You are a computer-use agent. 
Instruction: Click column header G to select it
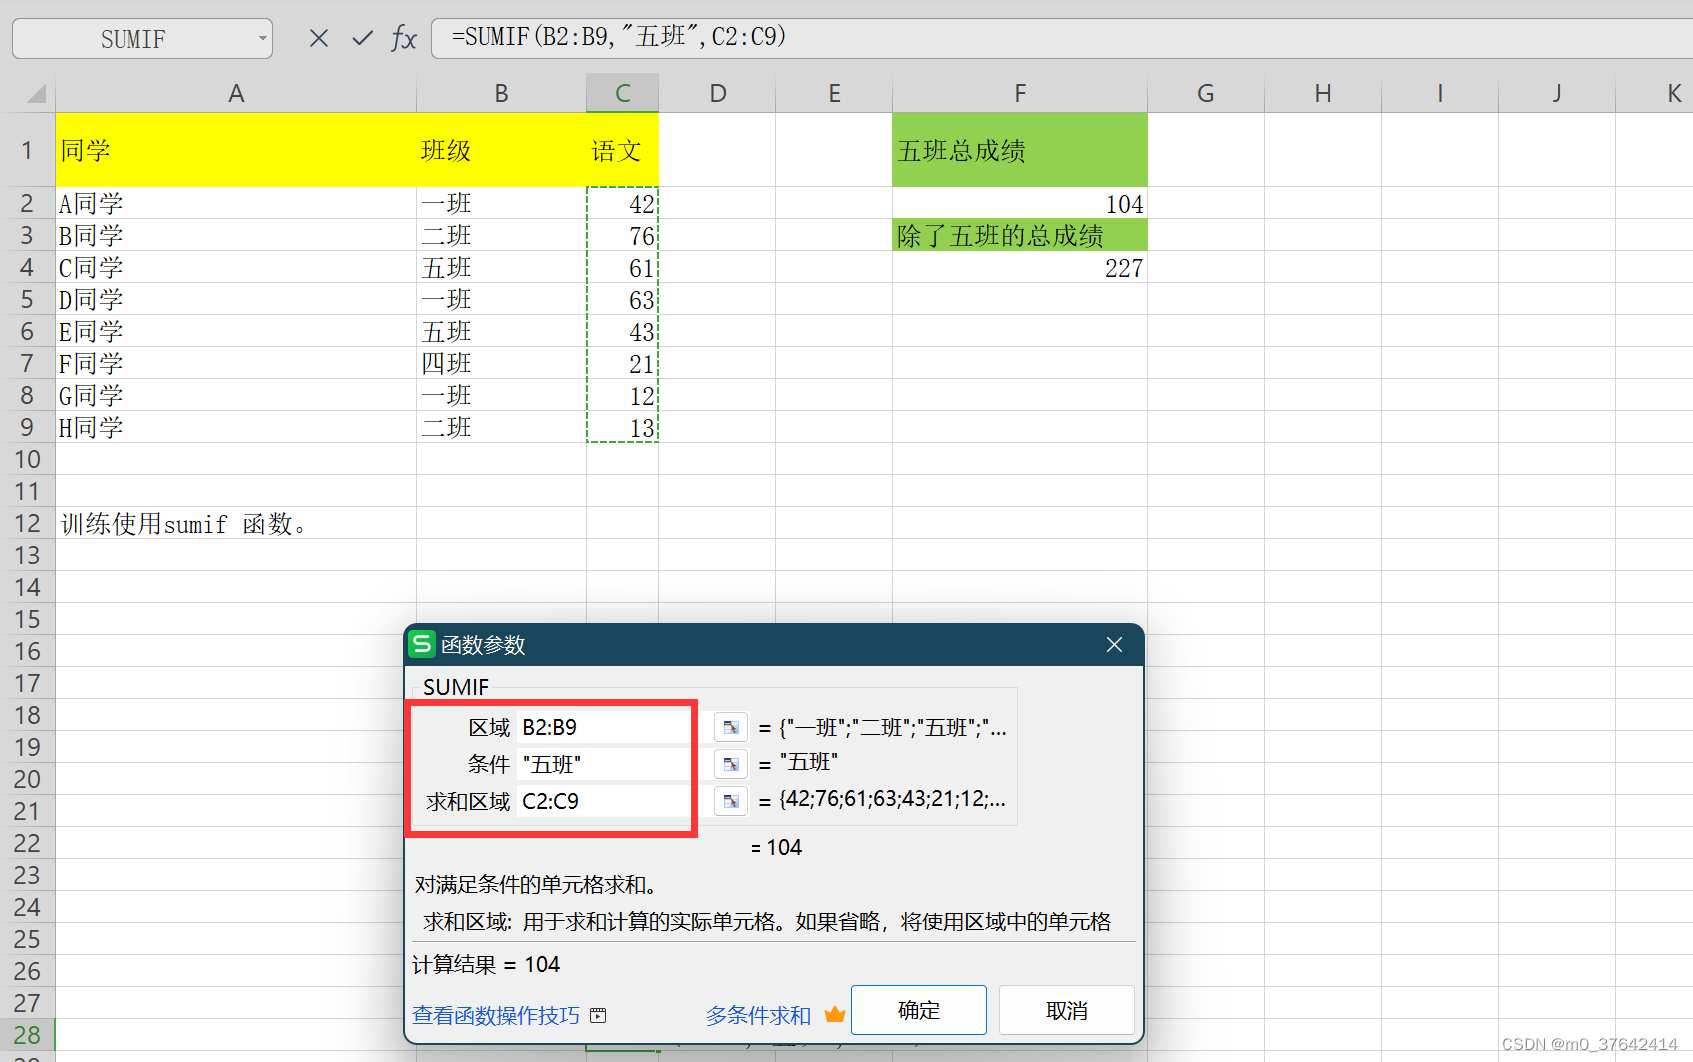pyautogui.click(x=1204, y=92)
